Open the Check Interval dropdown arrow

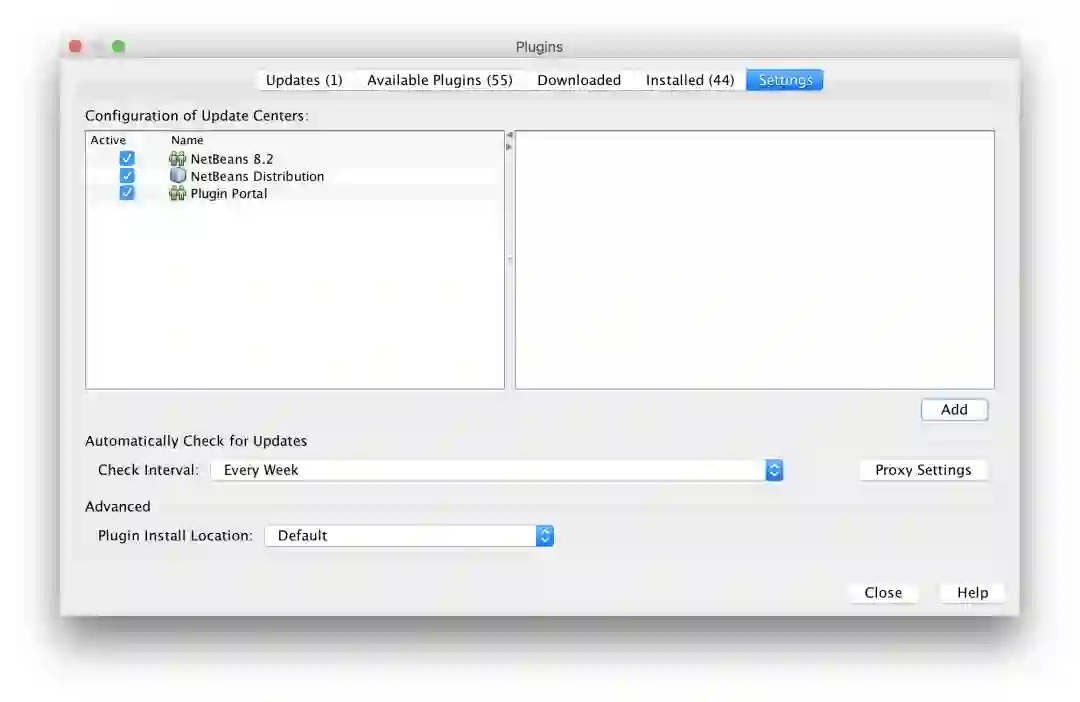774,470
